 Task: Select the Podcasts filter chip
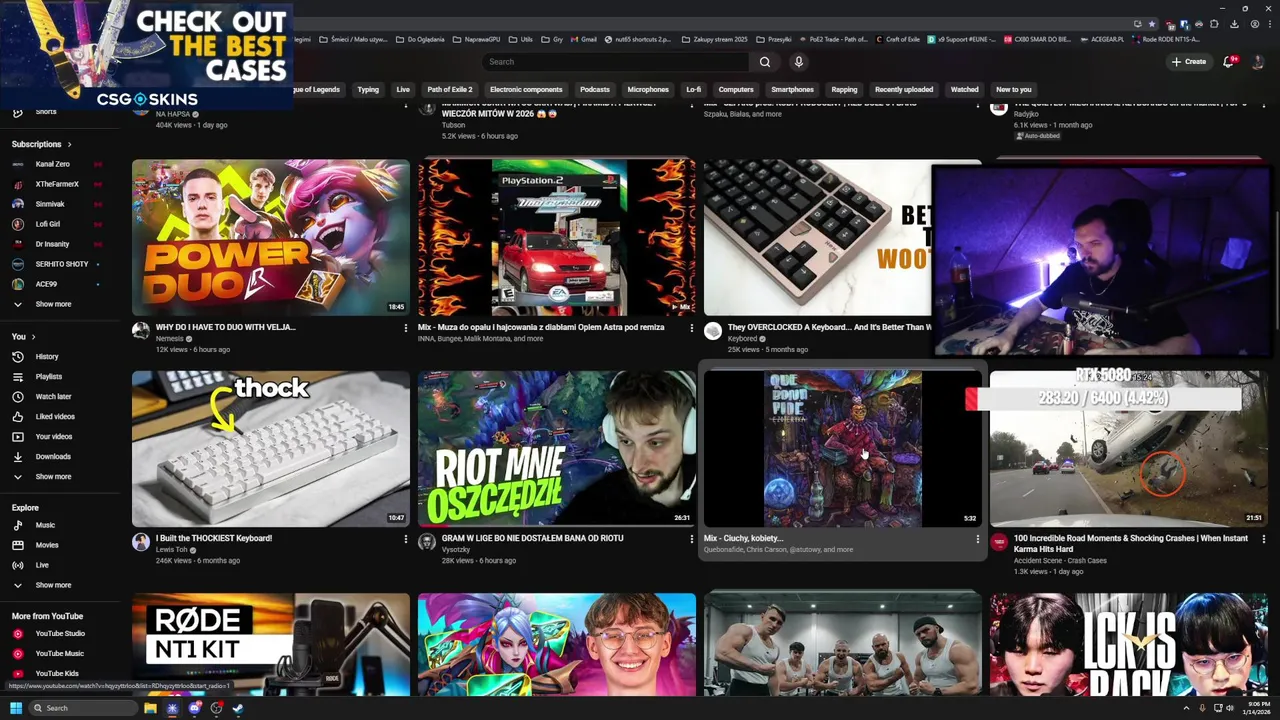(595, 89)
